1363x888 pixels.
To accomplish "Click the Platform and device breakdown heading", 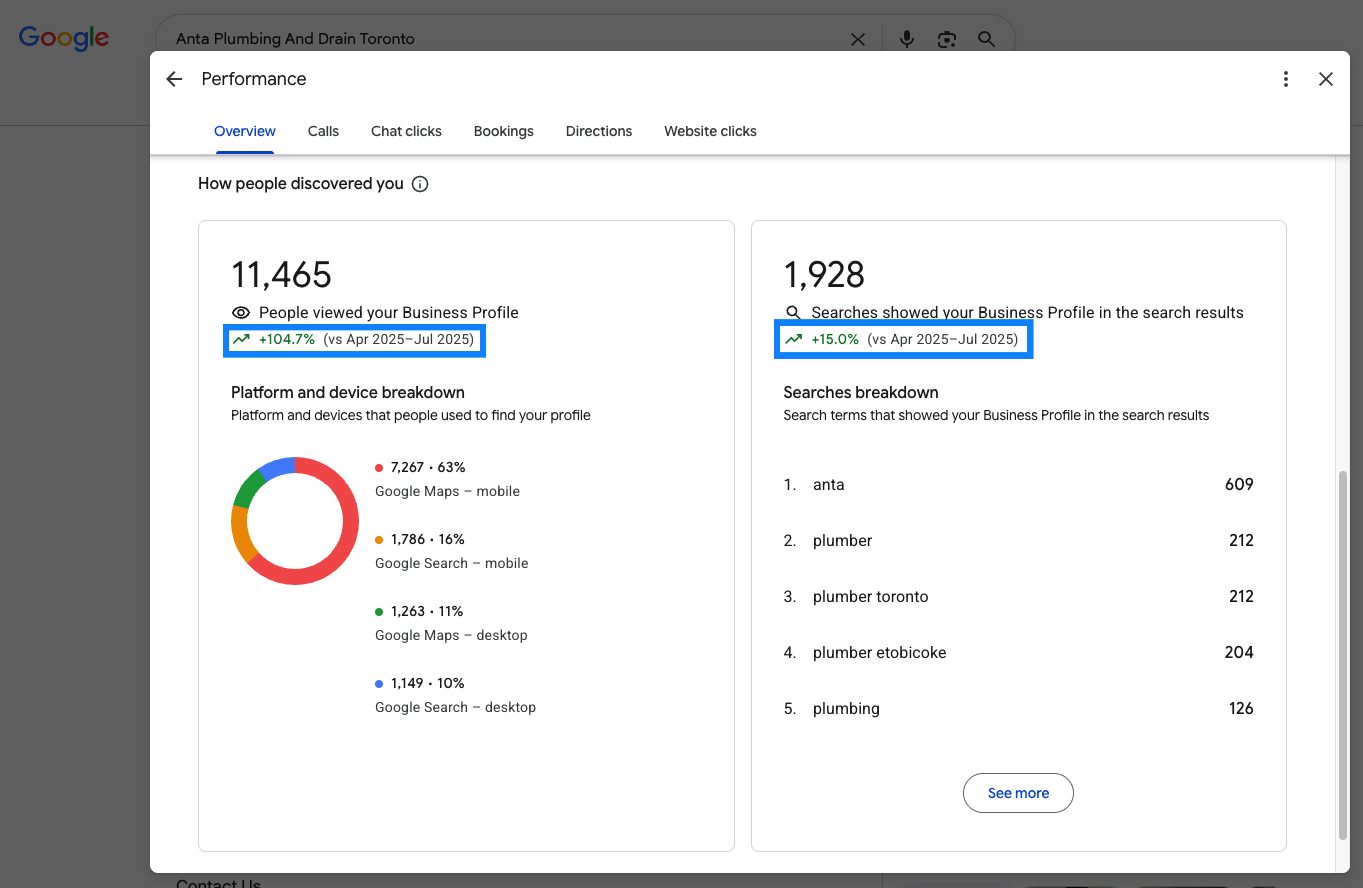I will coord(348,392).
